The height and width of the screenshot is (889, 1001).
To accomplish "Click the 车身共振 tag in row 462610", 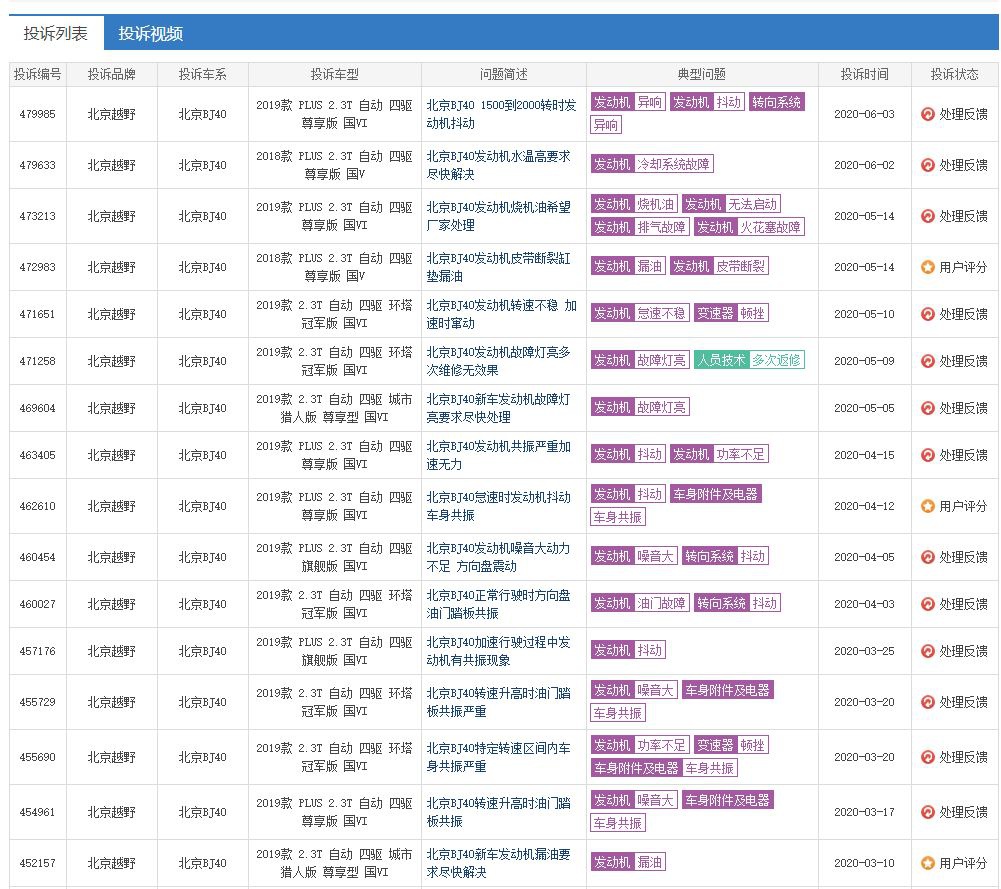I will click(x=618, y=517).
